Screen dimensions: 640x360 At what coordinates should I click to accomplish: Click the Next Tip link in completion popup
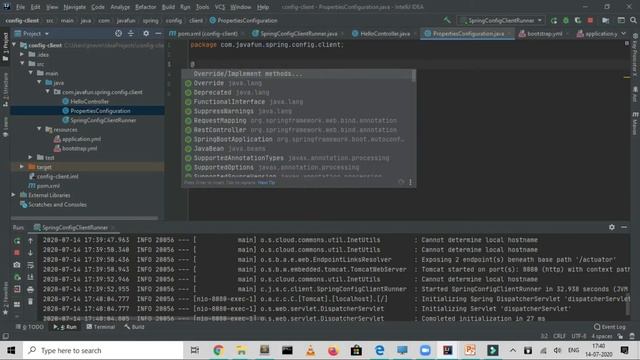coord(266,183)
